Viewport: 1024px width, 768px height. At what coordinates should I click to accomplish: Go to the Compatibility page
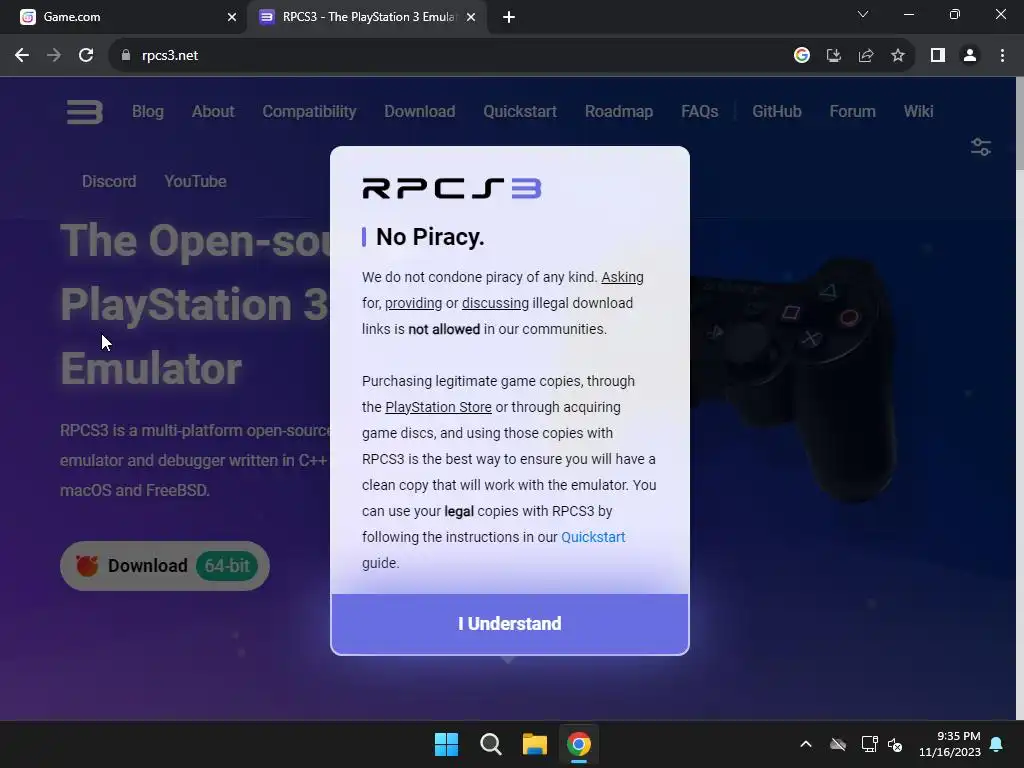tap(309, 112)
